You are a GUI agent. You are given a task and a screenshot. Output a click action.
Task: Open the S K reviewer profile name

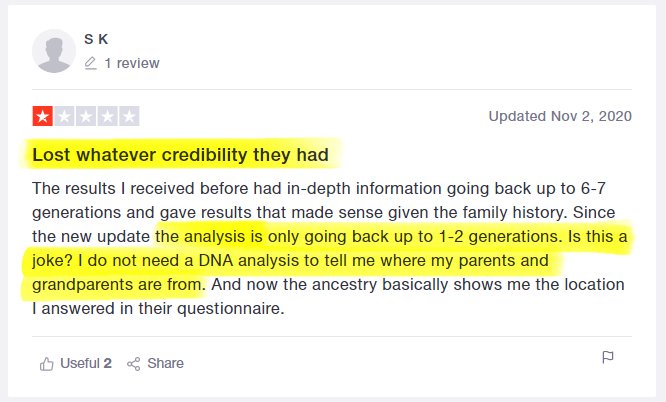(96, 39)
